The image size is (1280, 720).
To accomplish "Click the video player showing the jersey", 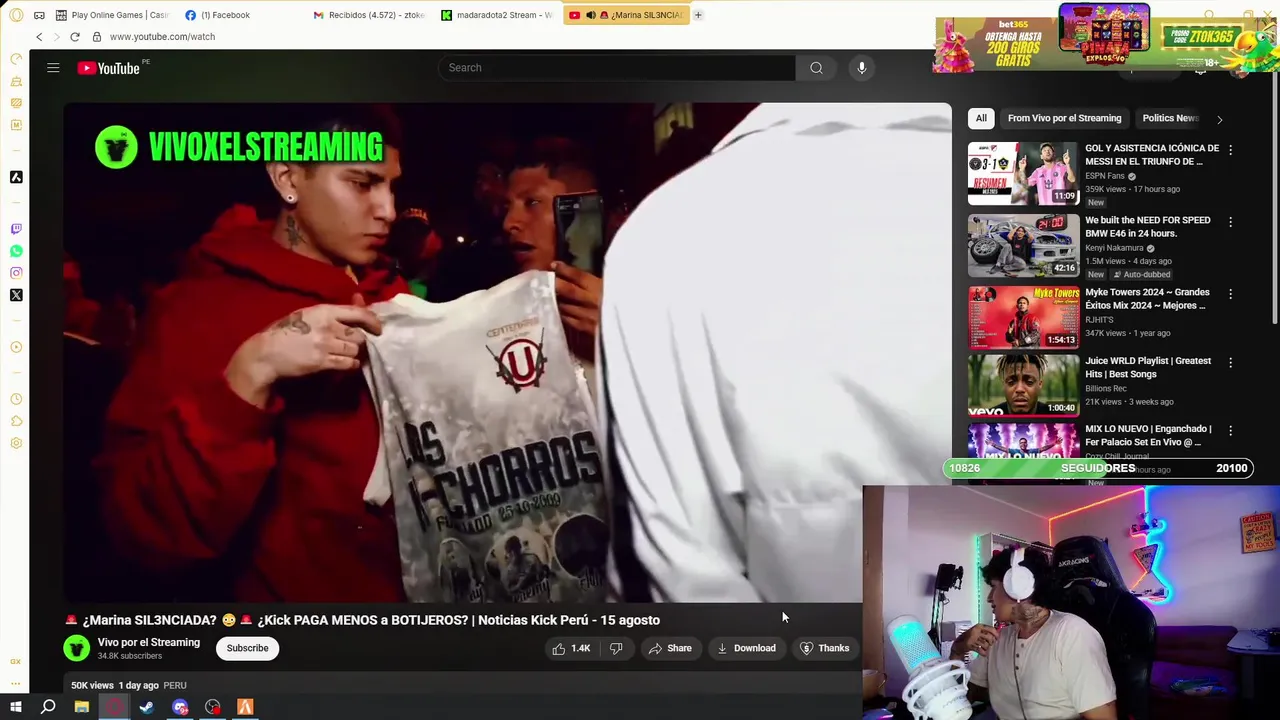I will pyautogui.click(x=507, y=352).
